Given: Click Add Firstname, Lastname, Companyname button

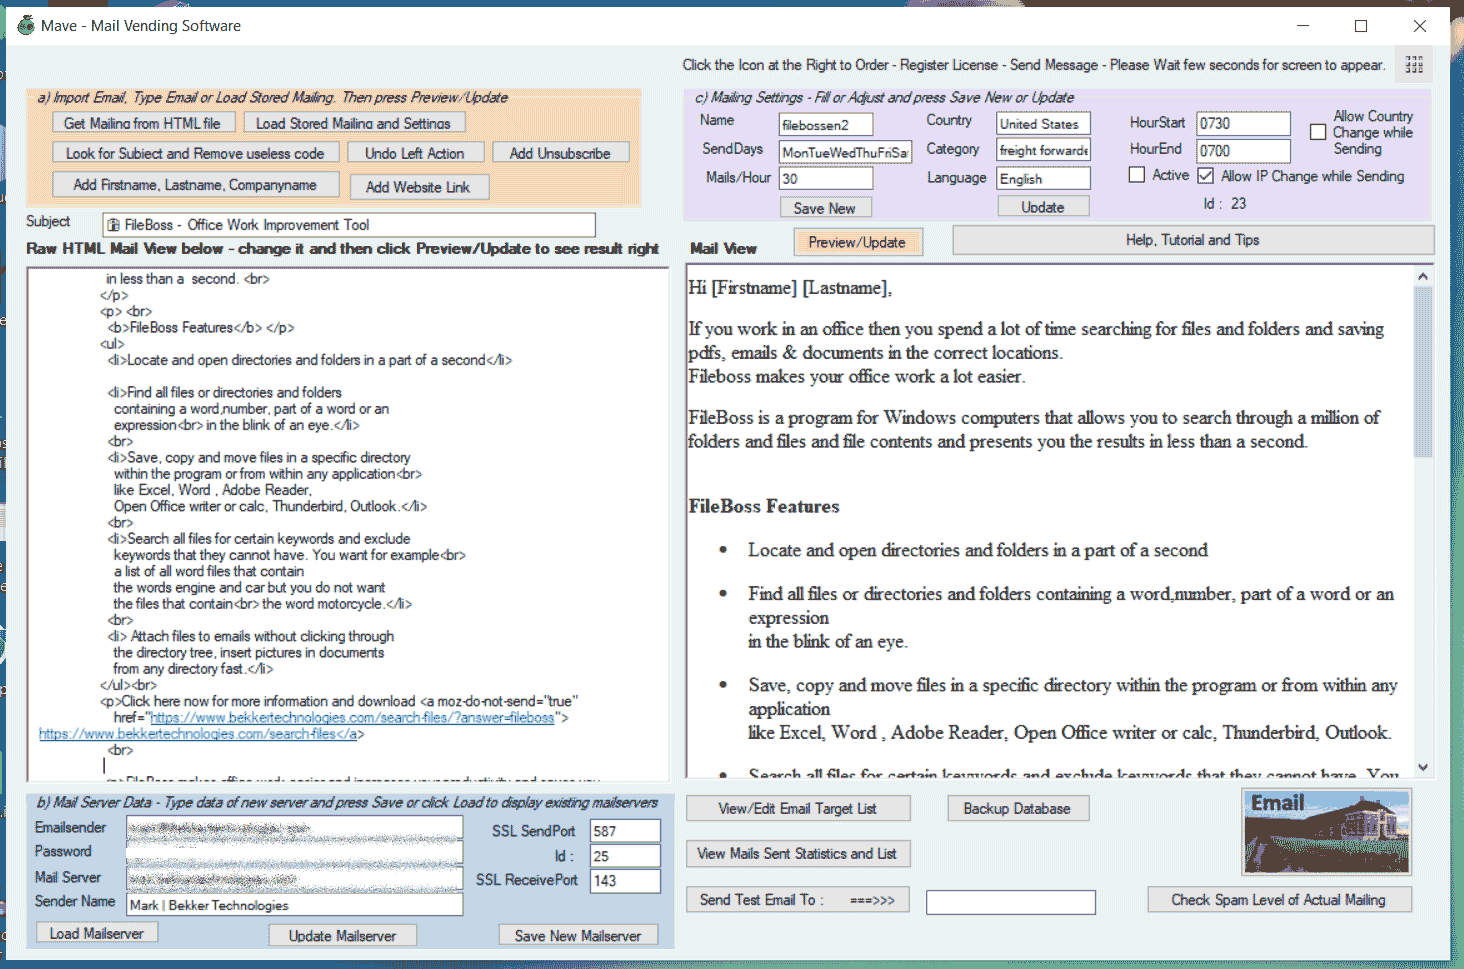Looking at the screenshot, I should click(195, 185).
